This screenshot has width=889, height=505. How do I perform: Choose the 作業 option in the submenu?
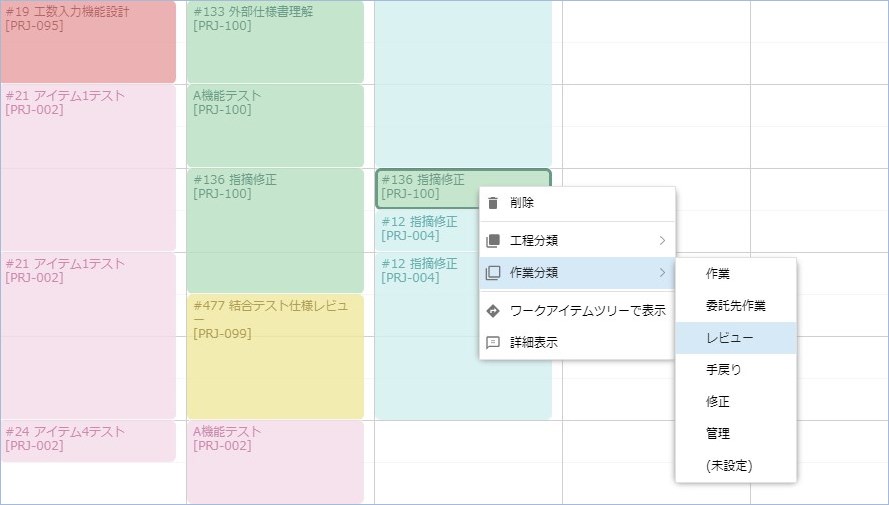(718, 274)
